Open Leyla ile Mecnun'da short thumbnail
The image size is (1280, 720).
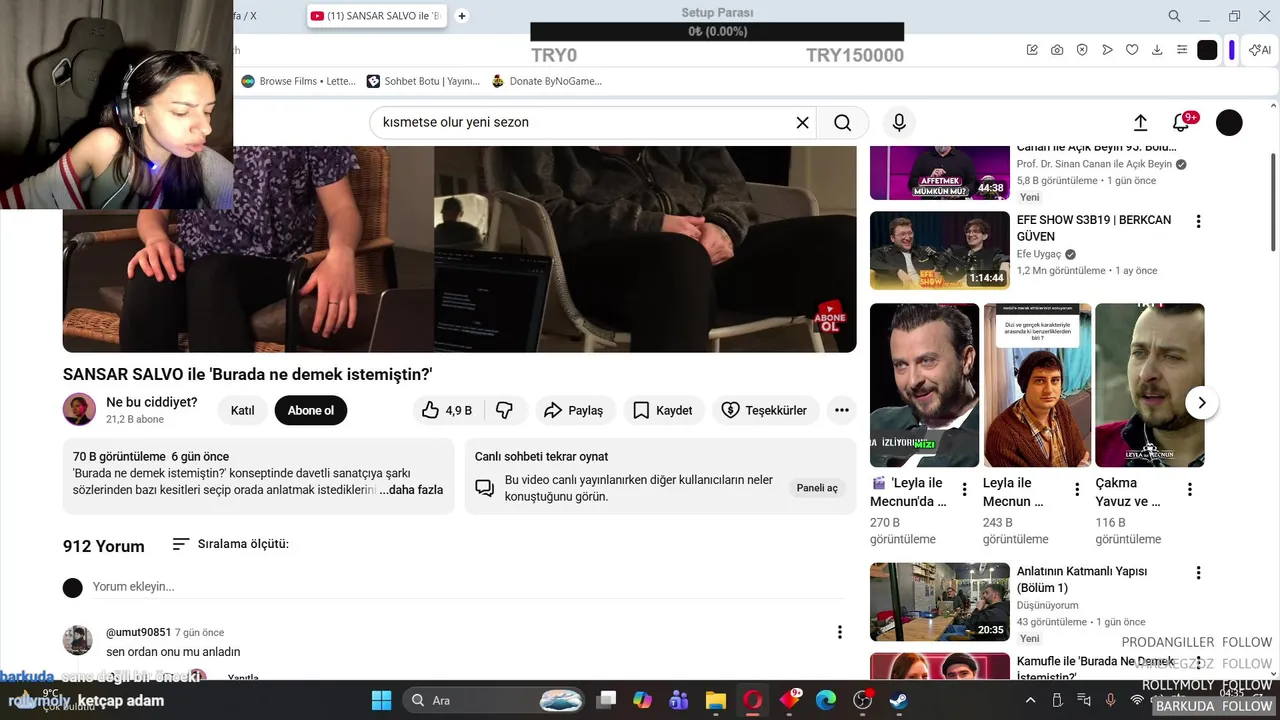(x=925, y=385)
